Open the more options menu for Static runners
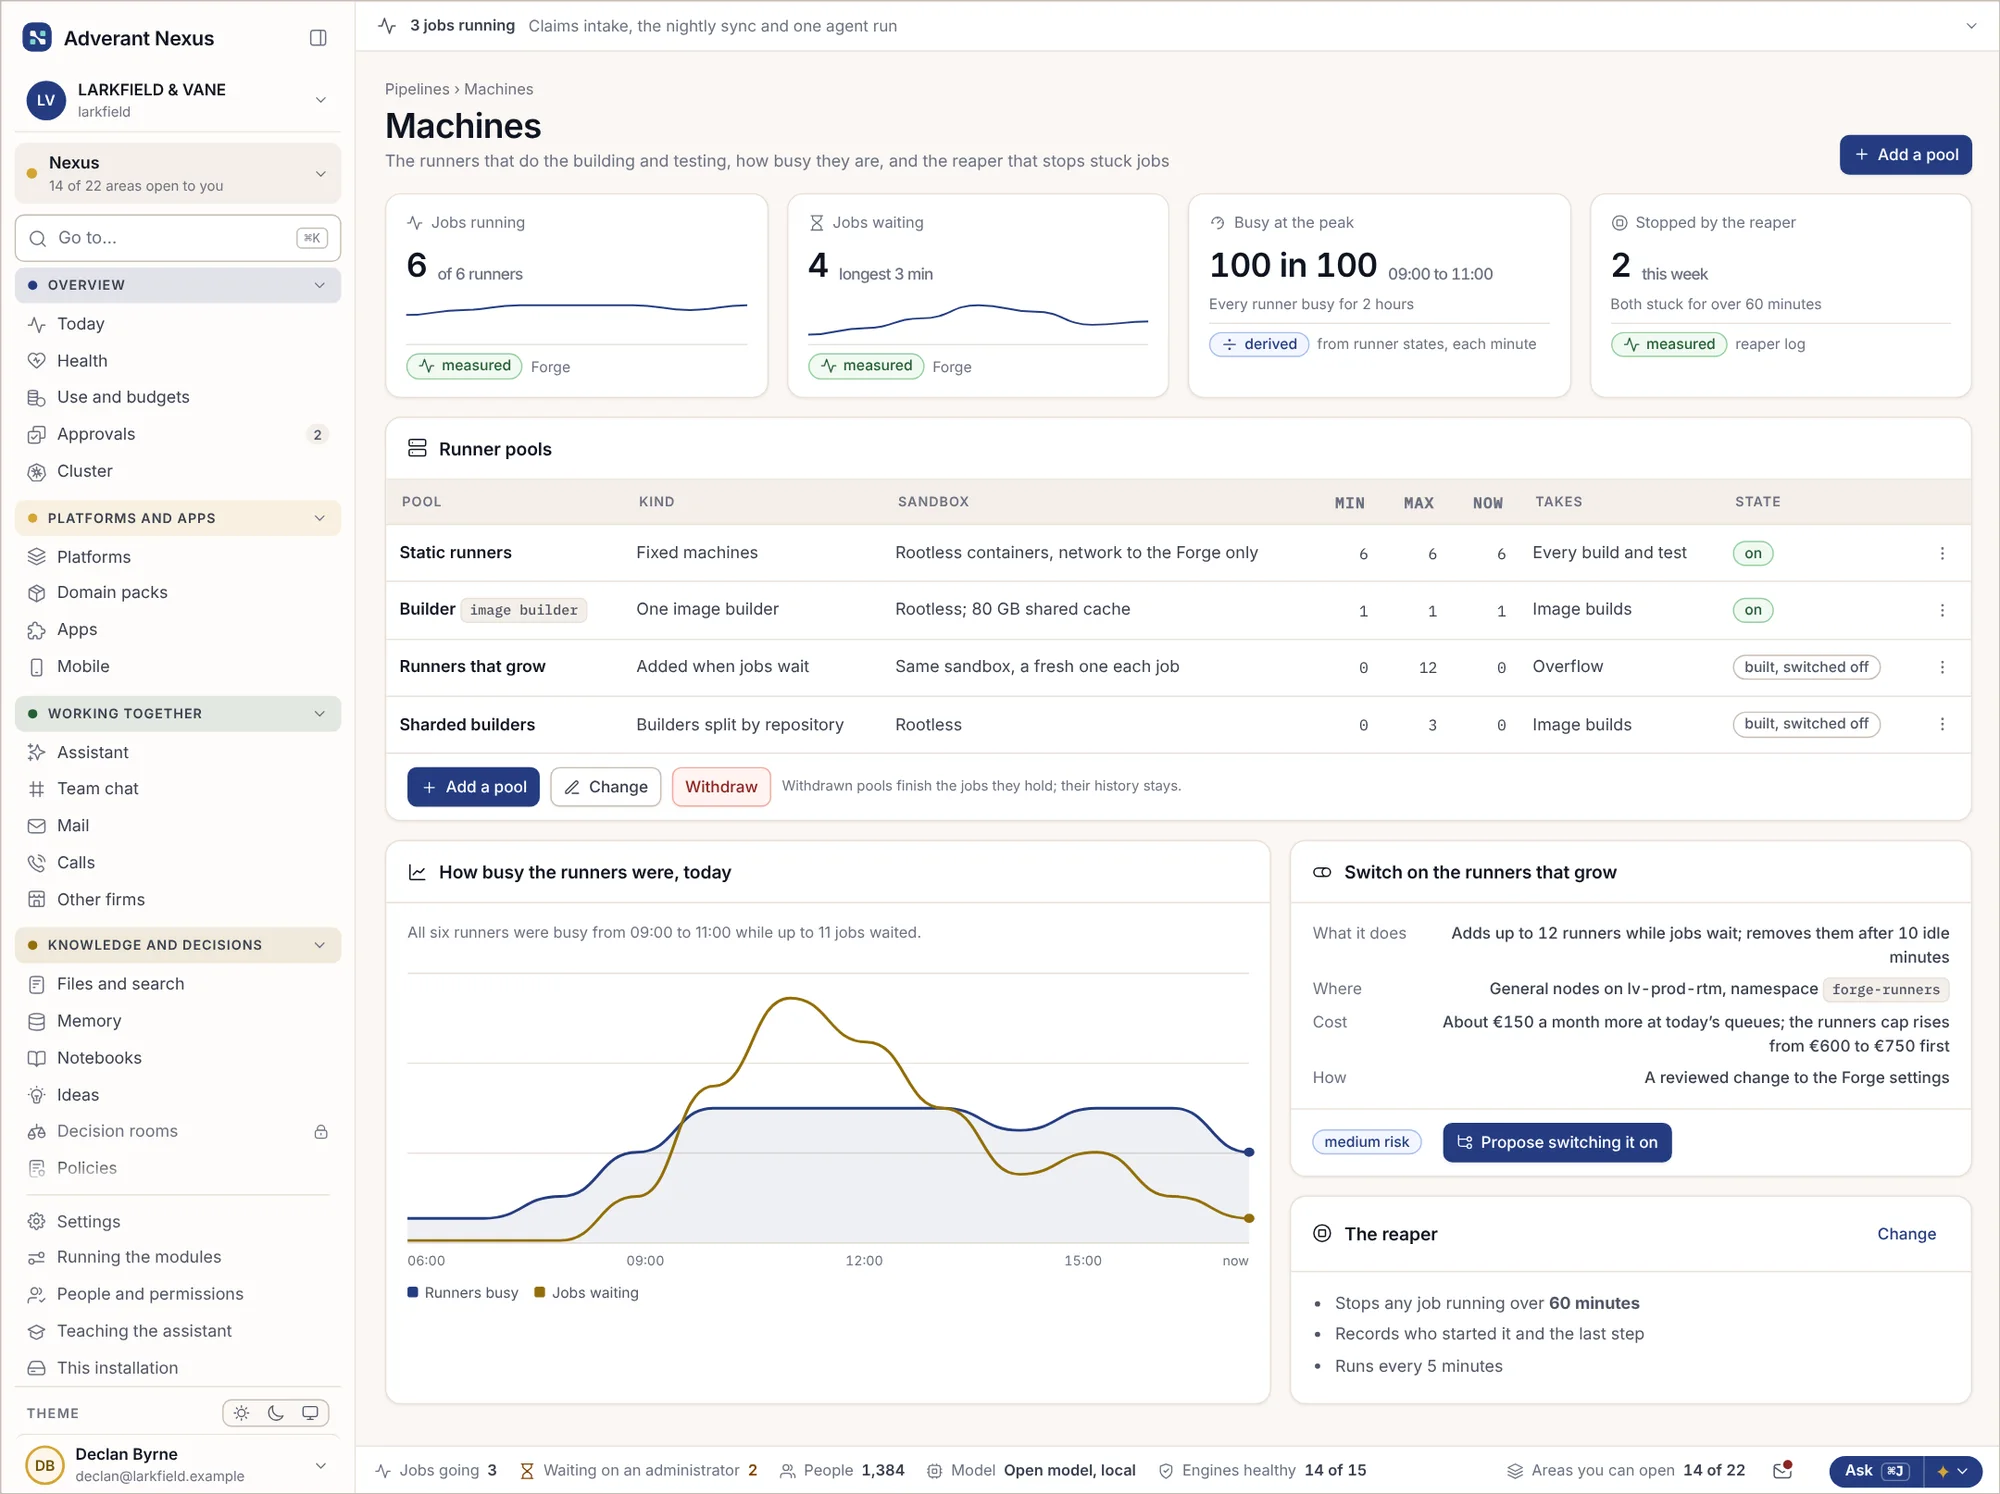The width and height of the screenshot is (2000, 1494). [1942, 553]
